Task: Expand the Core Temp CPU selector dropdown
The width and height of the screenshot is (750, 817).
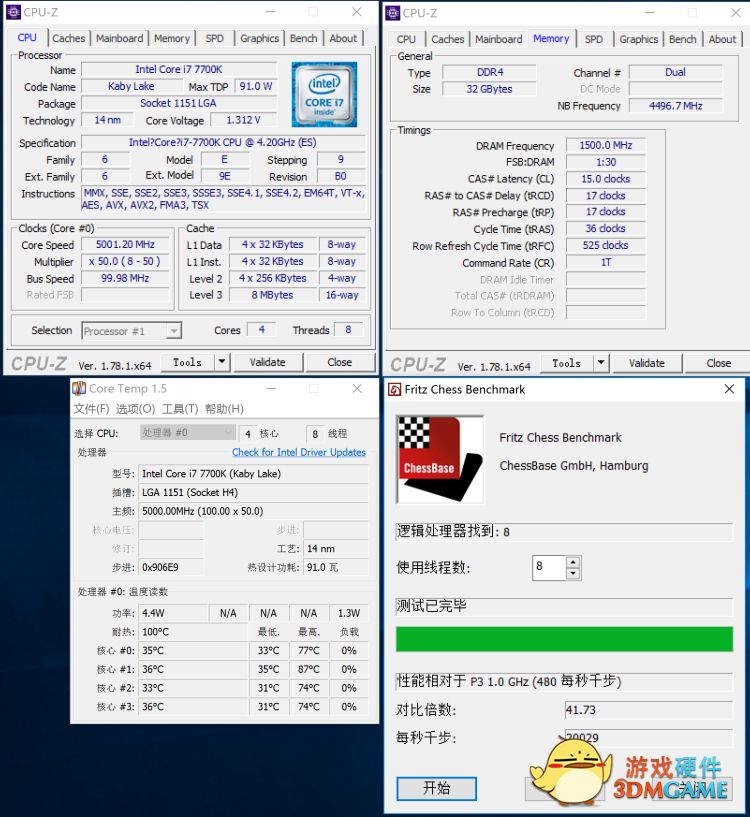Action: point(227,432)
